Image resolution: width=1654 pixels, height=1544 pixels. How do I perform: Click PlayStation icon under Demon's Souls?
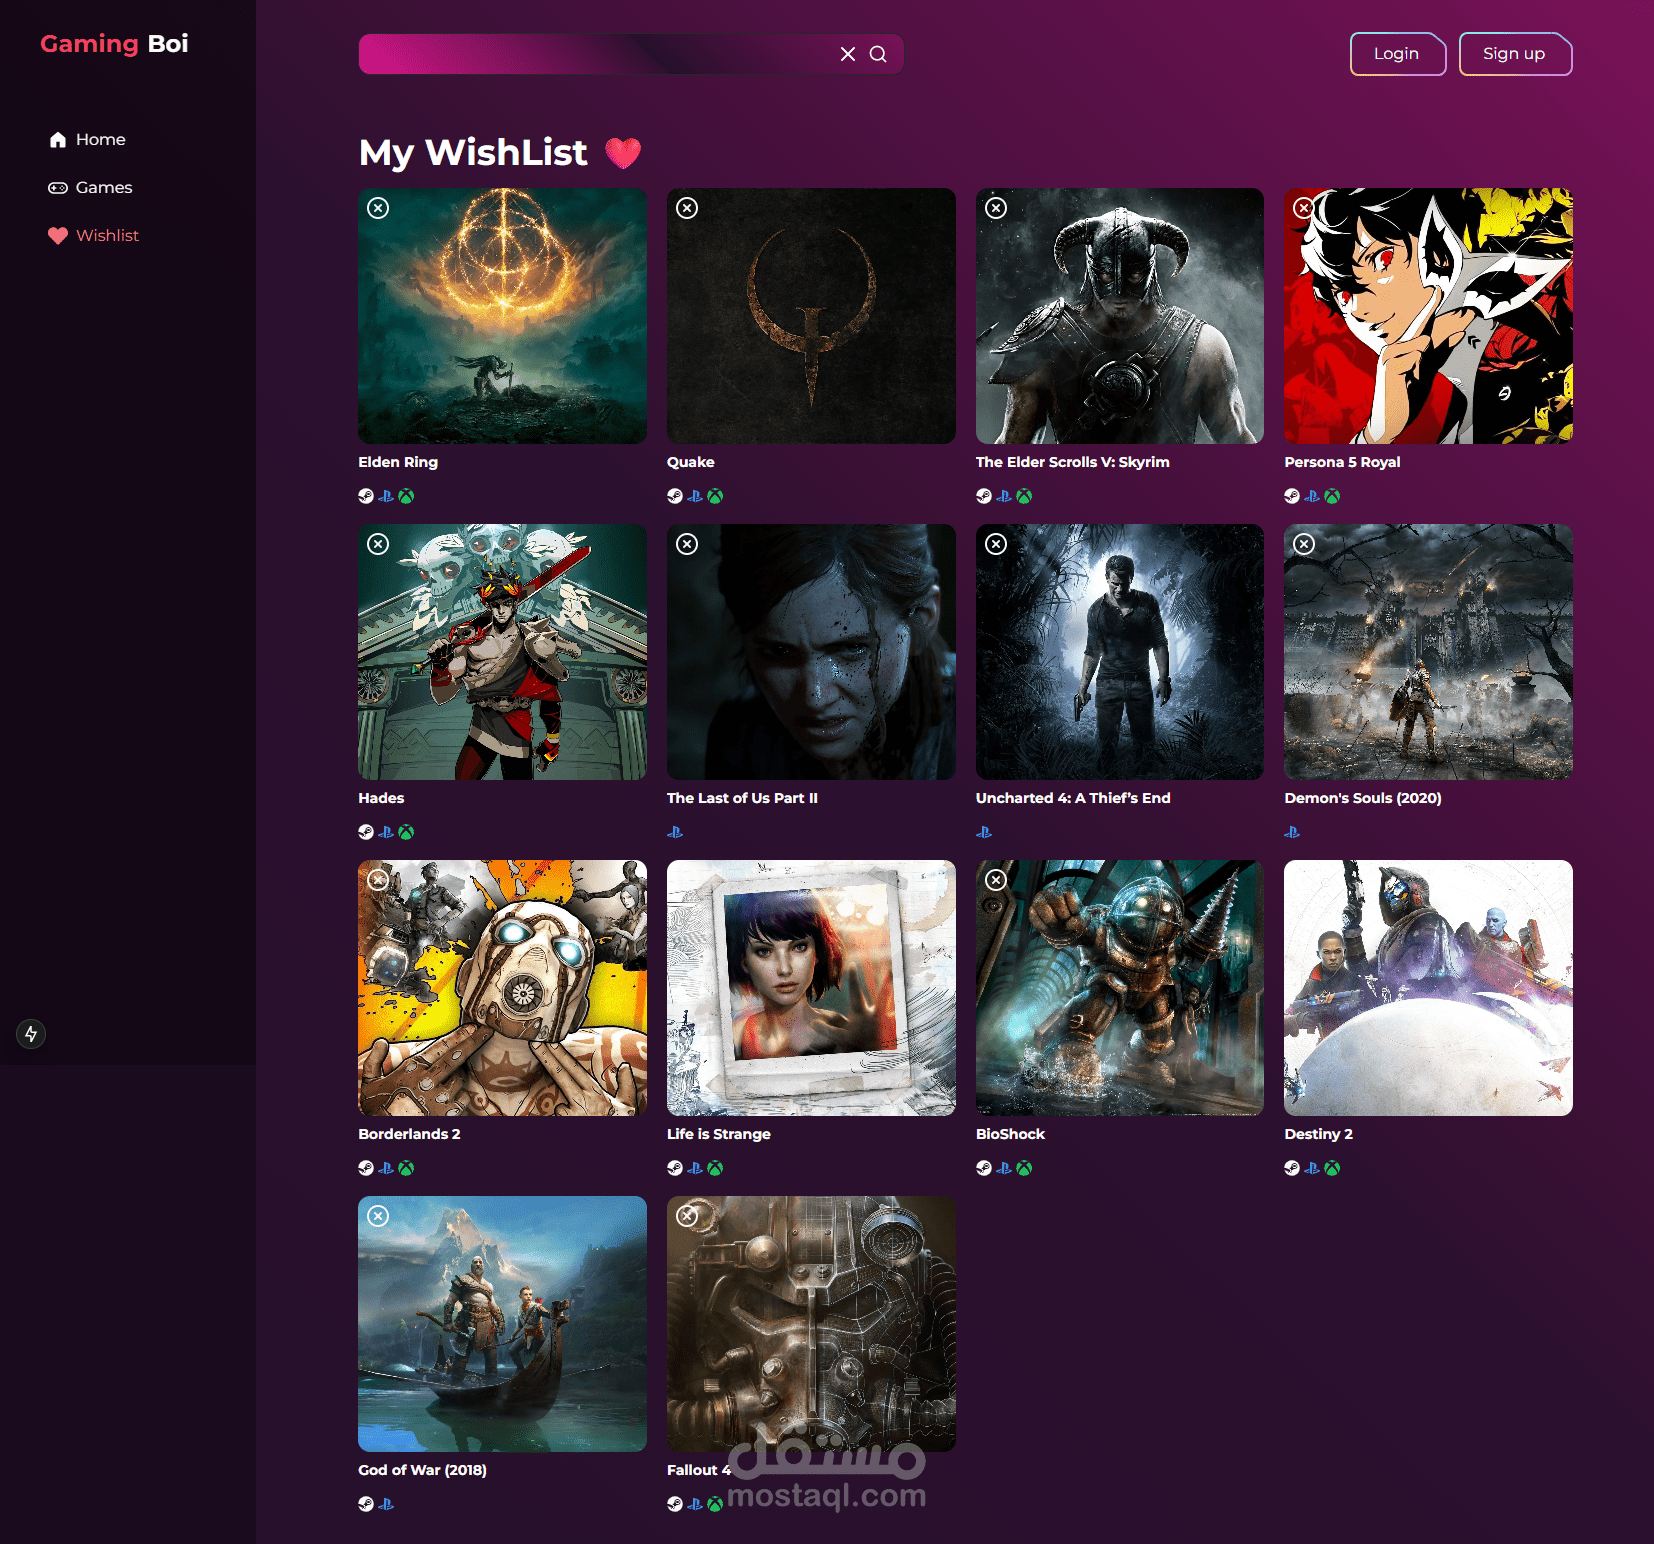click(x=1292, y=832)
